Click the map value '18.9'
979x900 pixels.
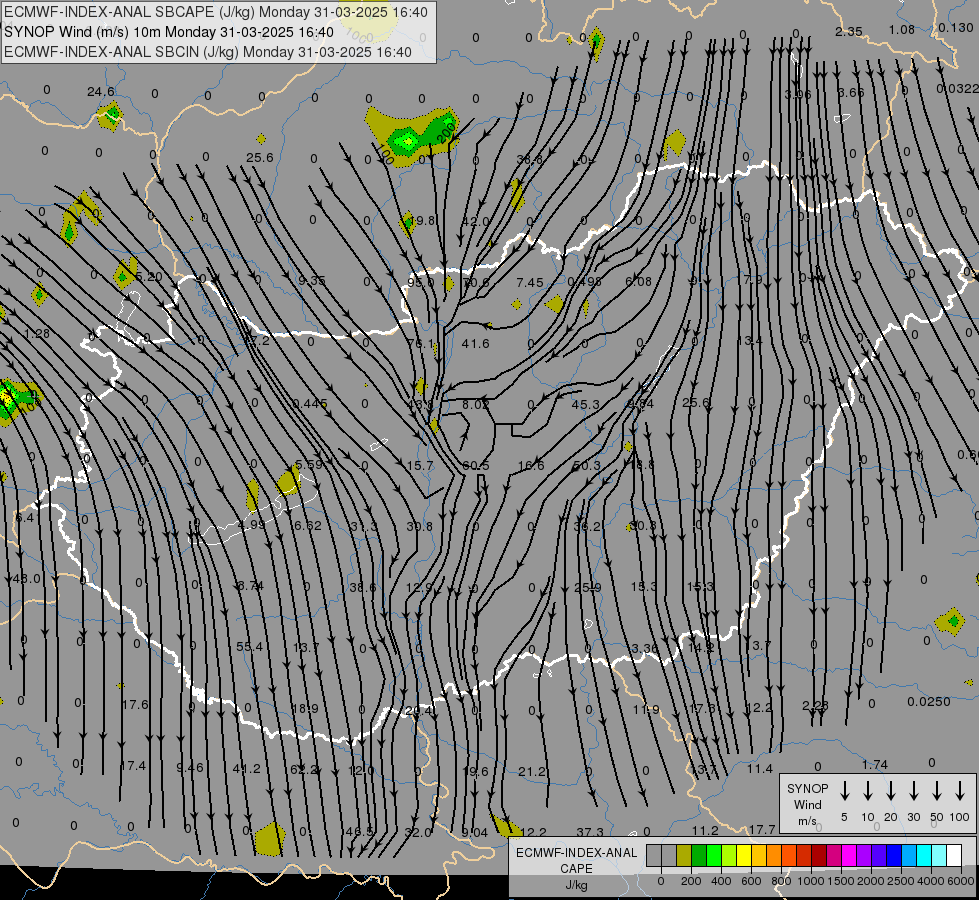(305, 709)
